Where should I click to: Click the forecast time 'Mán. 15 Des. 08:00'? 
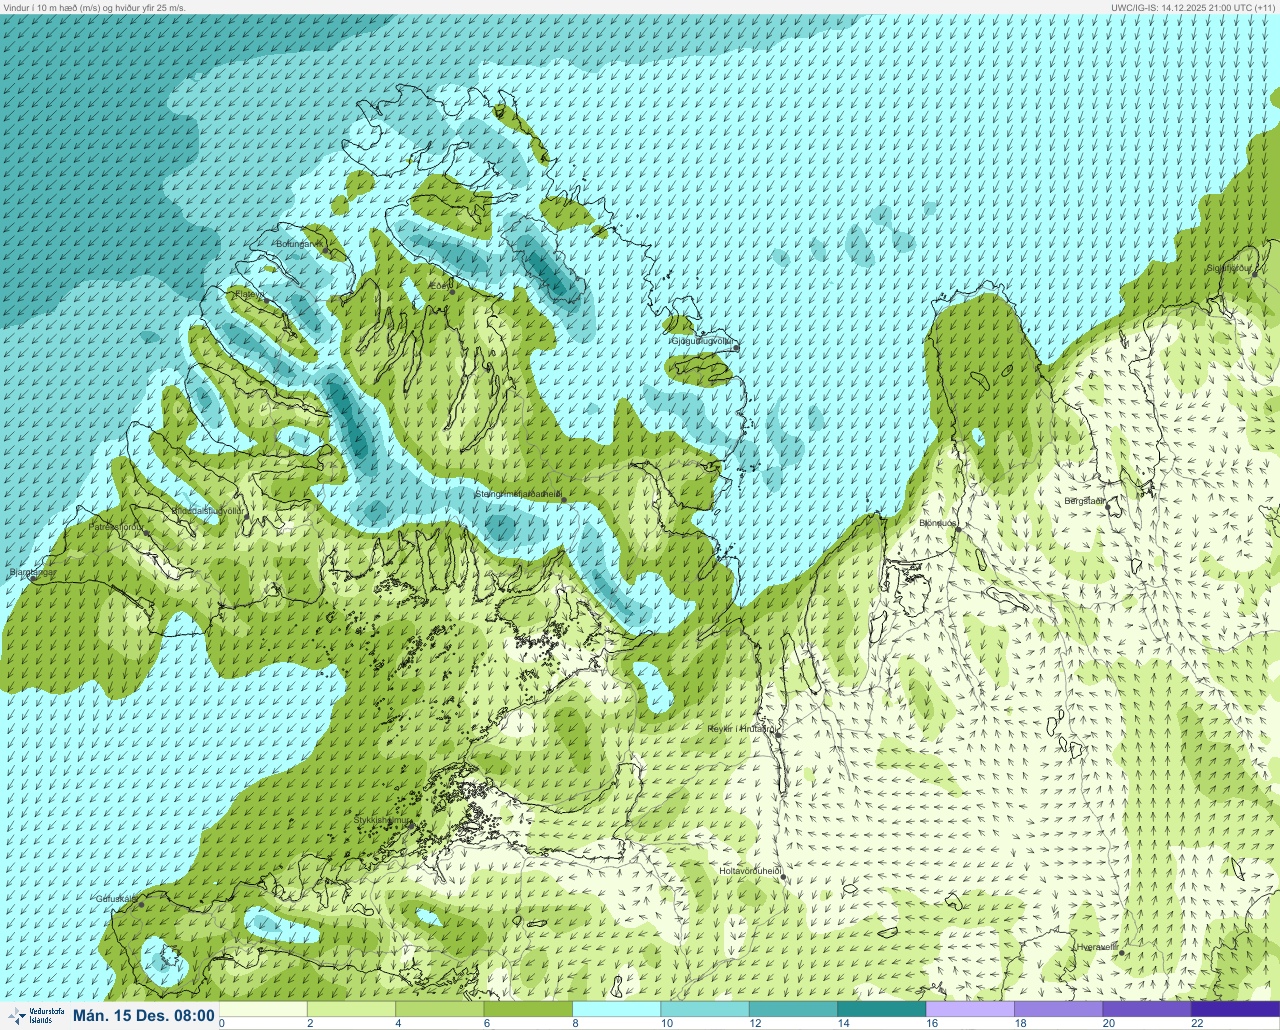click(144, 1016)
